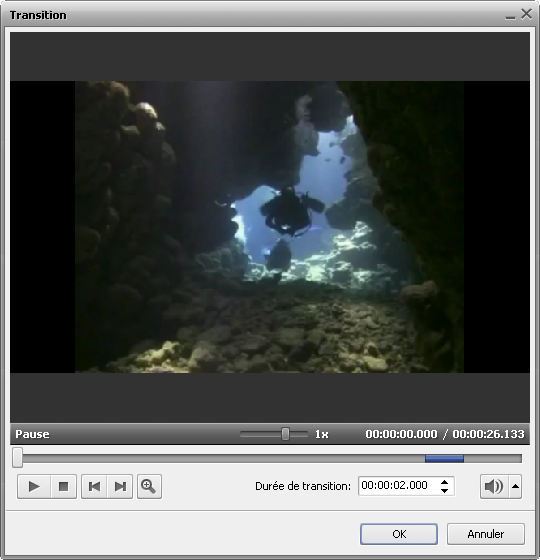Close the Transition window

tap(526, 14)
